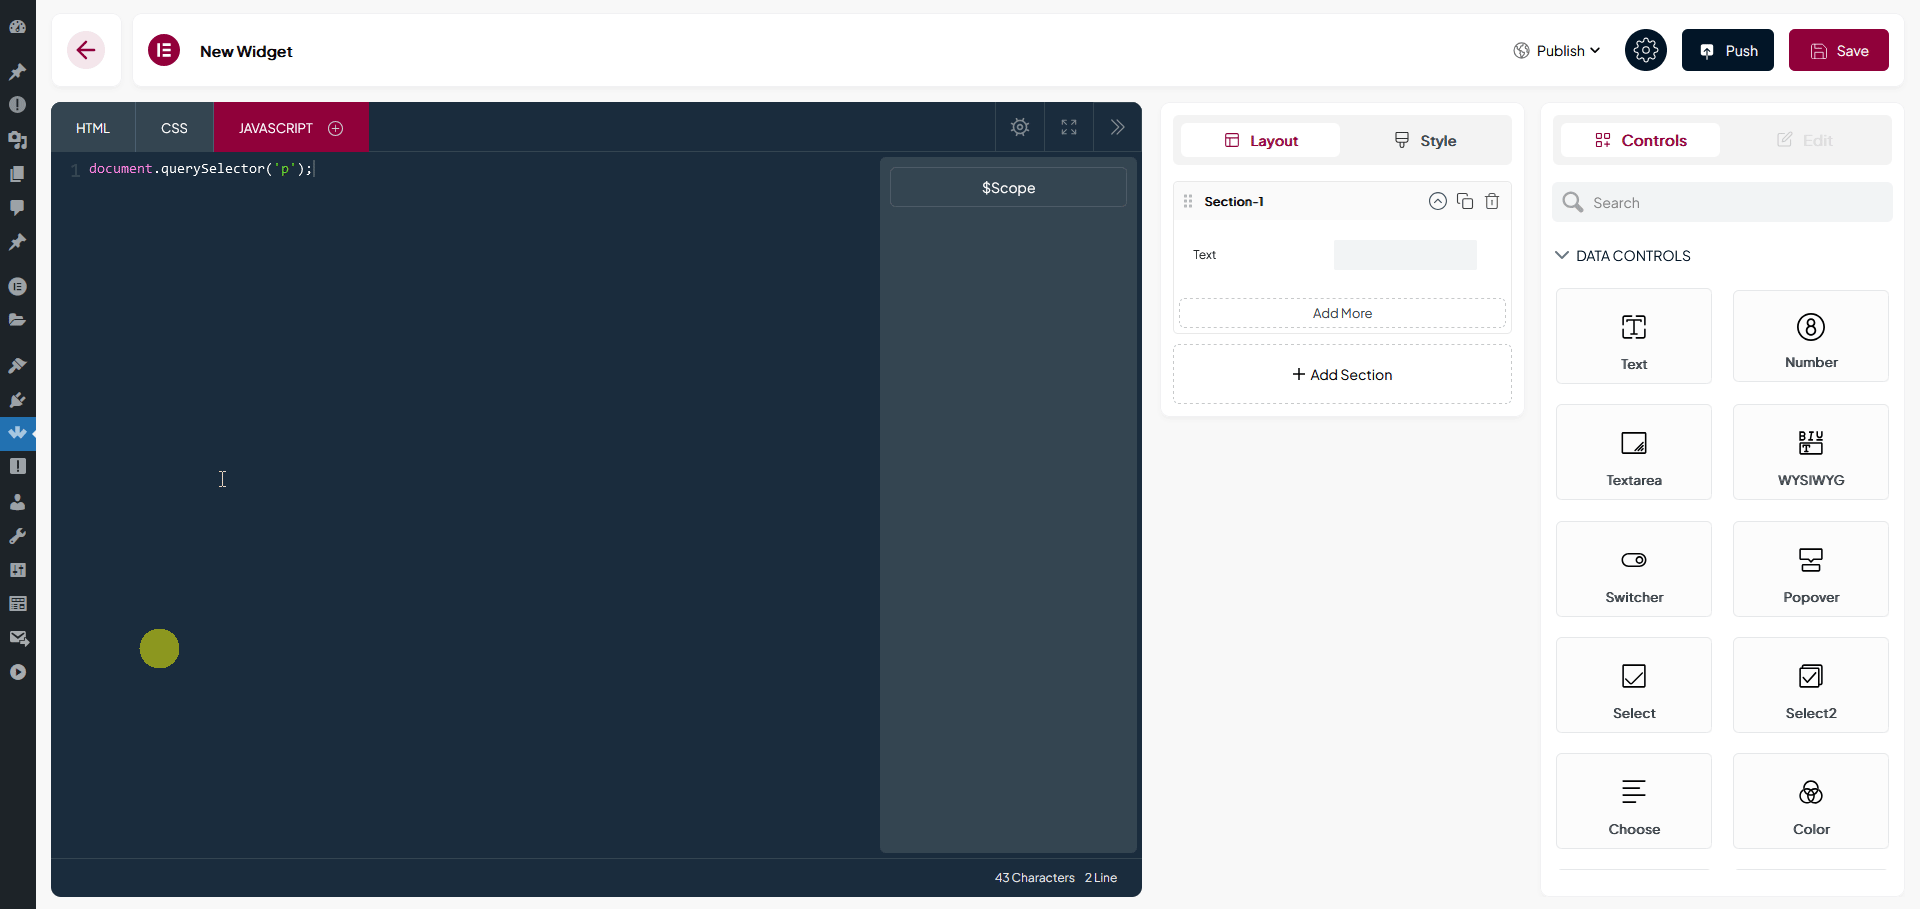Select the Popover control
Viewport: 1920px width, 909px height.
[1811, 569]
